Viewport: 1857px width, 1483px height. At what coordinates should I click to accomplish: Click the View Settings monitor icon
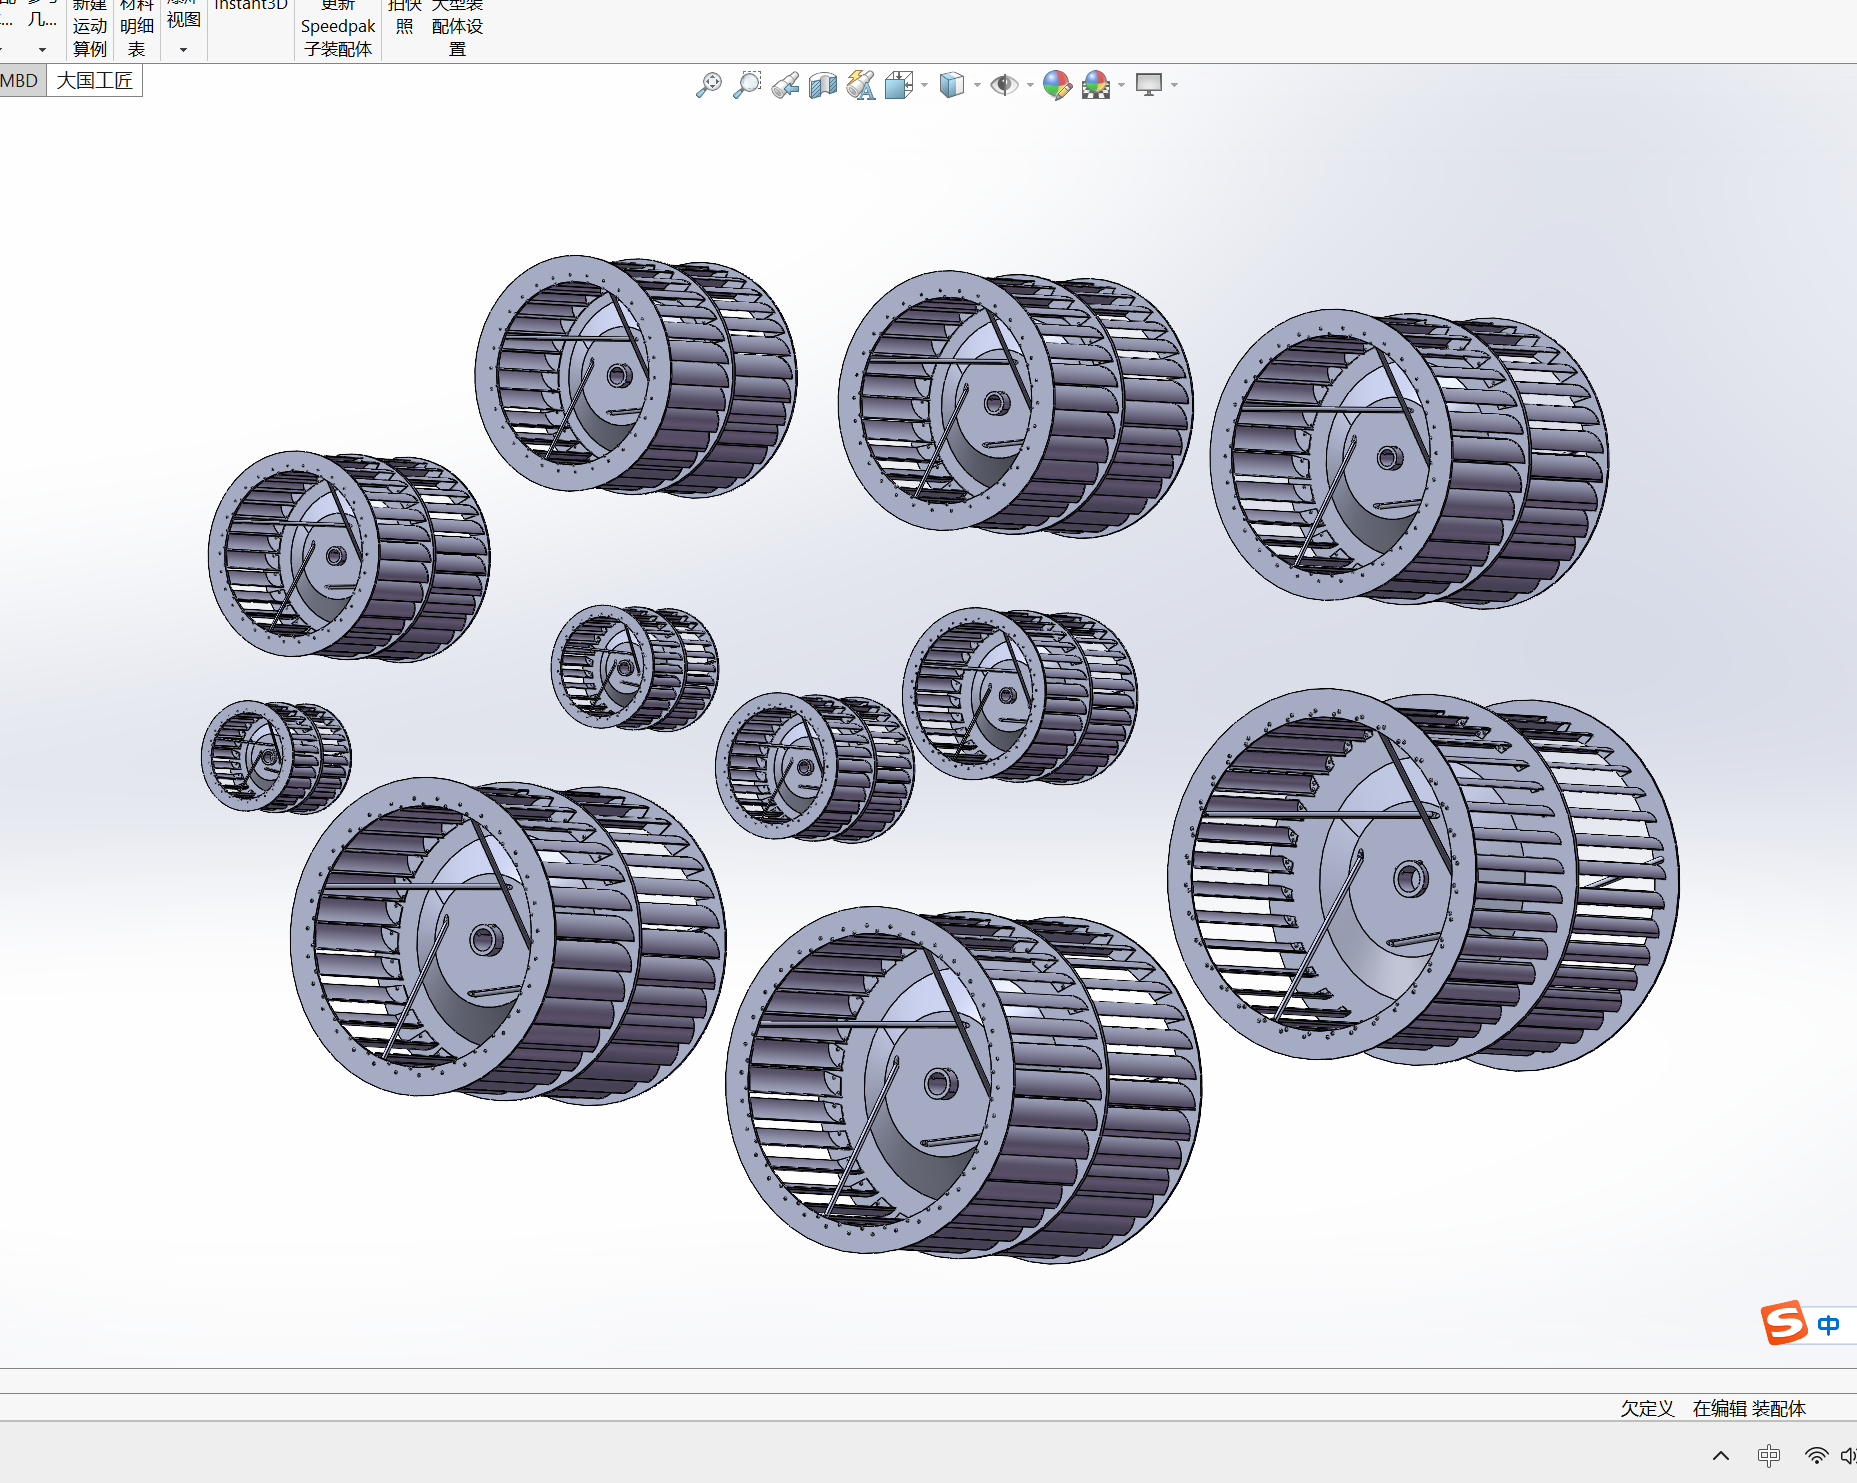pos(1149,85)
